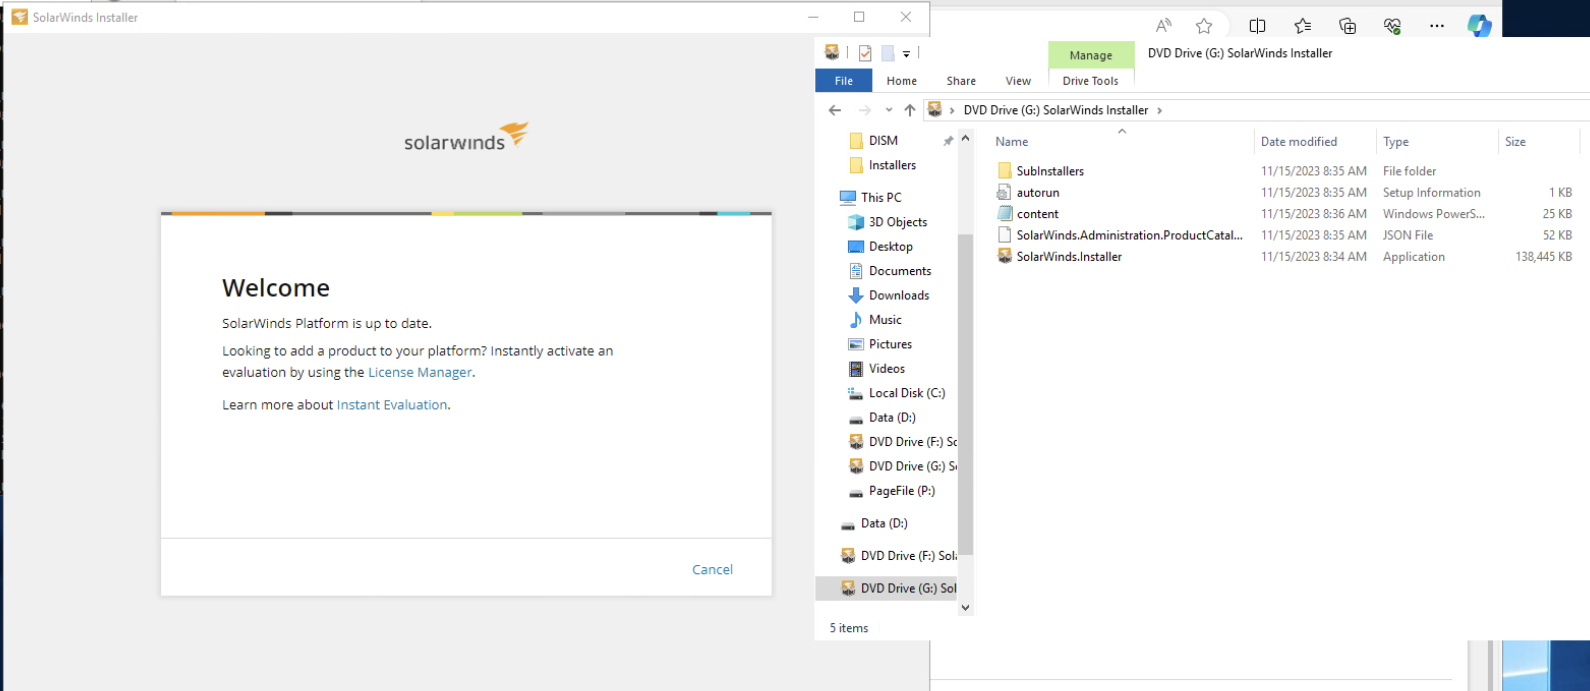Select the SubInstallers folder
Viewport: 1590px width, 691px height.
[1050, 171]
